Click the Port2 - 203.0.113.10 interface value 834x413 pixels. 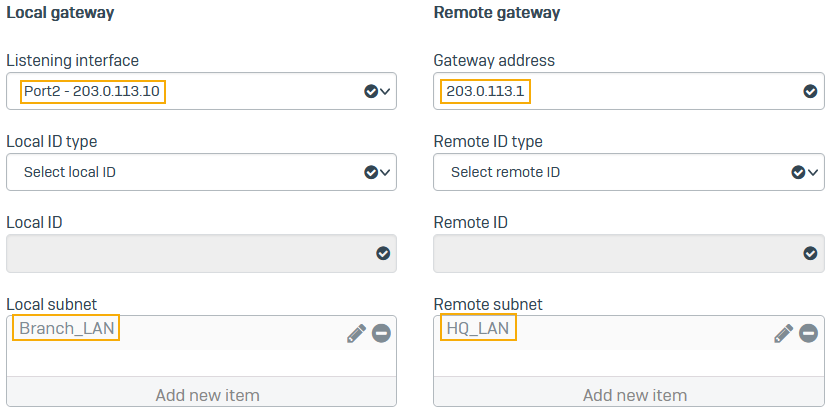(93, 92)
